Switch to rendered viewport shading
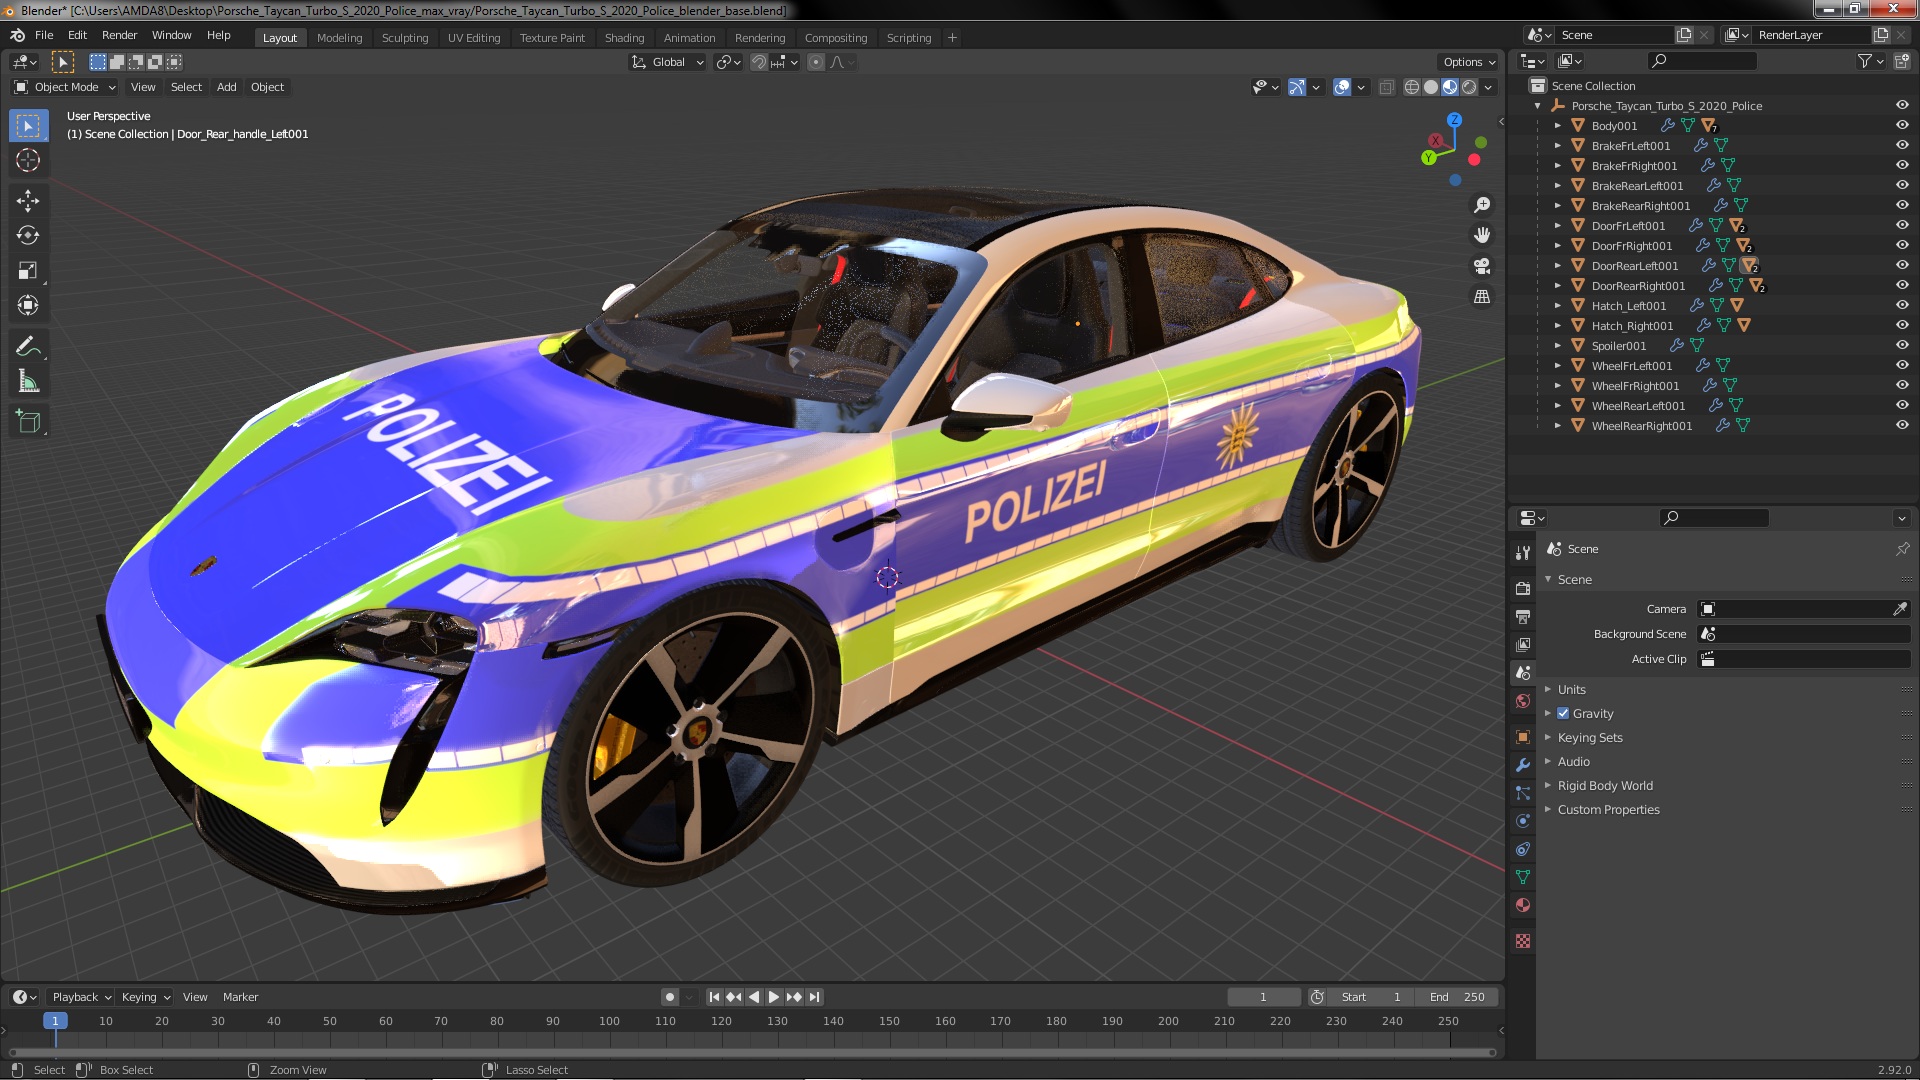1920x1080 pixels. tap(1469, 87)
